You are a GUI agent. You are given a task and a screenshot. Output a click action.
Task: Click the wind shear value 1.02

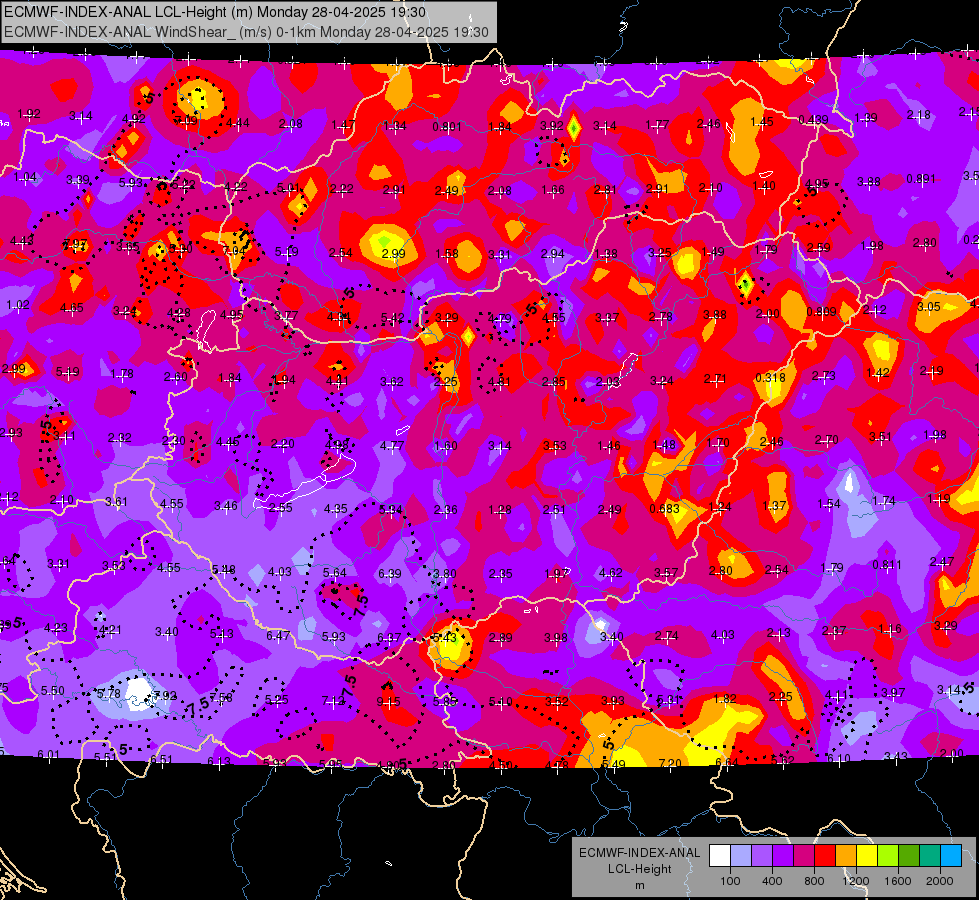tap(17, 305)
